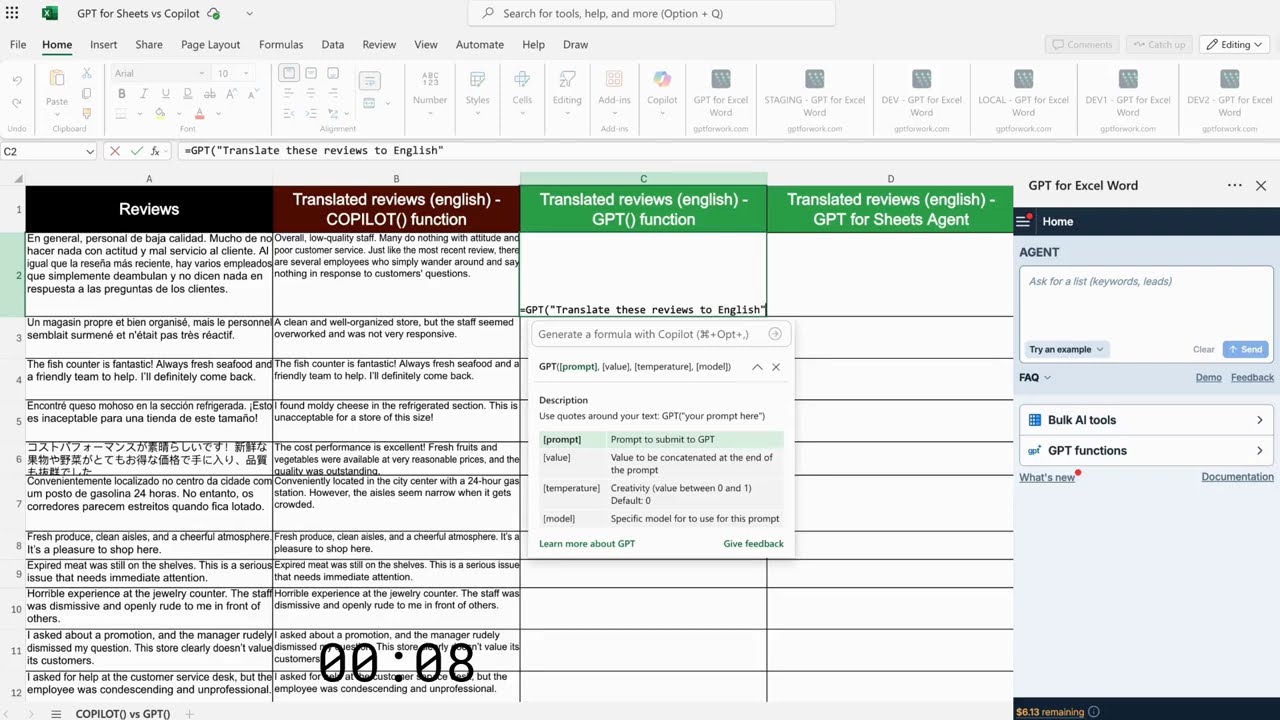The height and width of the screenshot is (720, 1280).
Task: Switch to the Insert ribbon tab
Action: pos(103,45)
